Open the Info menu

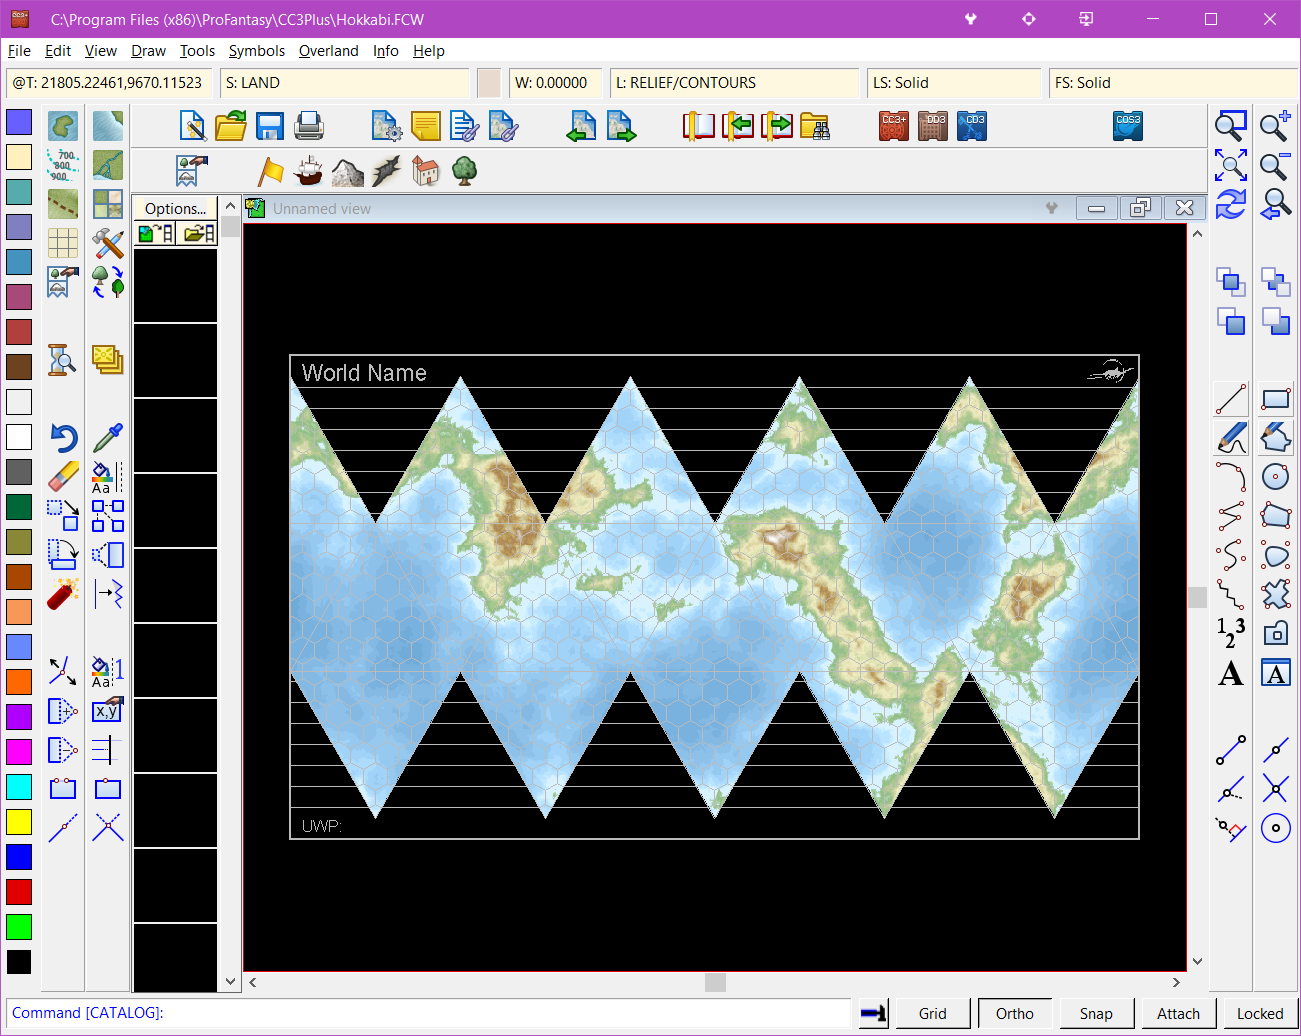pyautogui.click(x=386, y=51)
